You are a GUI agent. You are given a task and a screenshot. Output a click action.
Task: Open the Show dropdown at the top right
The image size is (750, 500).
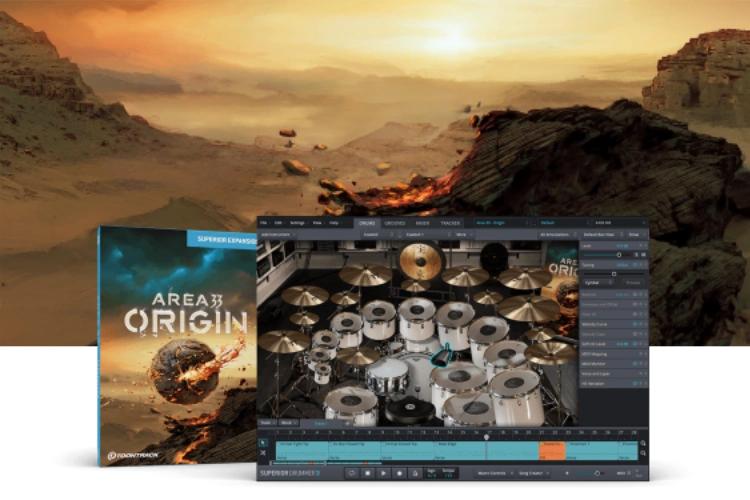(636, 235)
